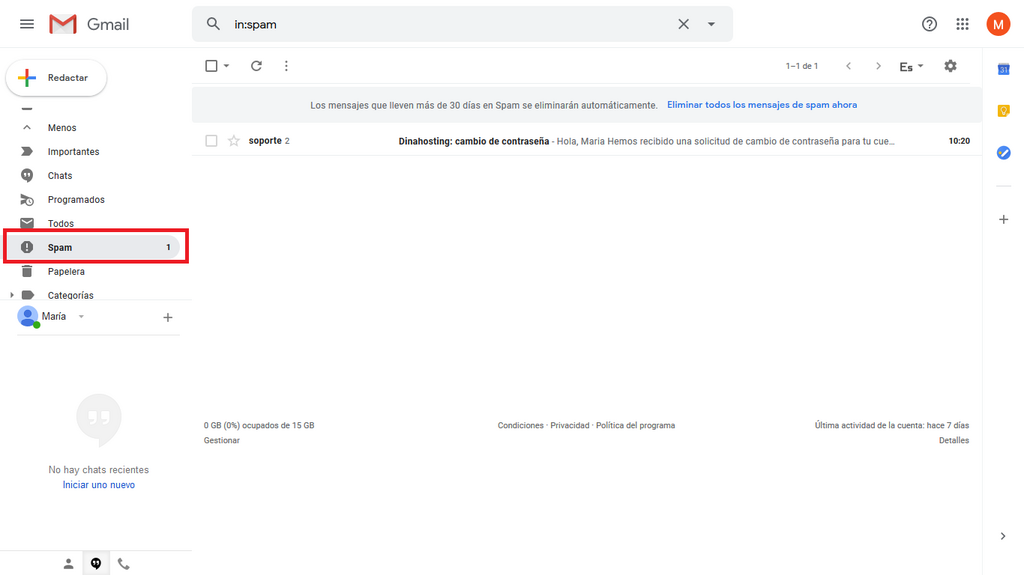Clear the in:spam search query
This screenshot has height=575, width=1024.
[683, 24]
